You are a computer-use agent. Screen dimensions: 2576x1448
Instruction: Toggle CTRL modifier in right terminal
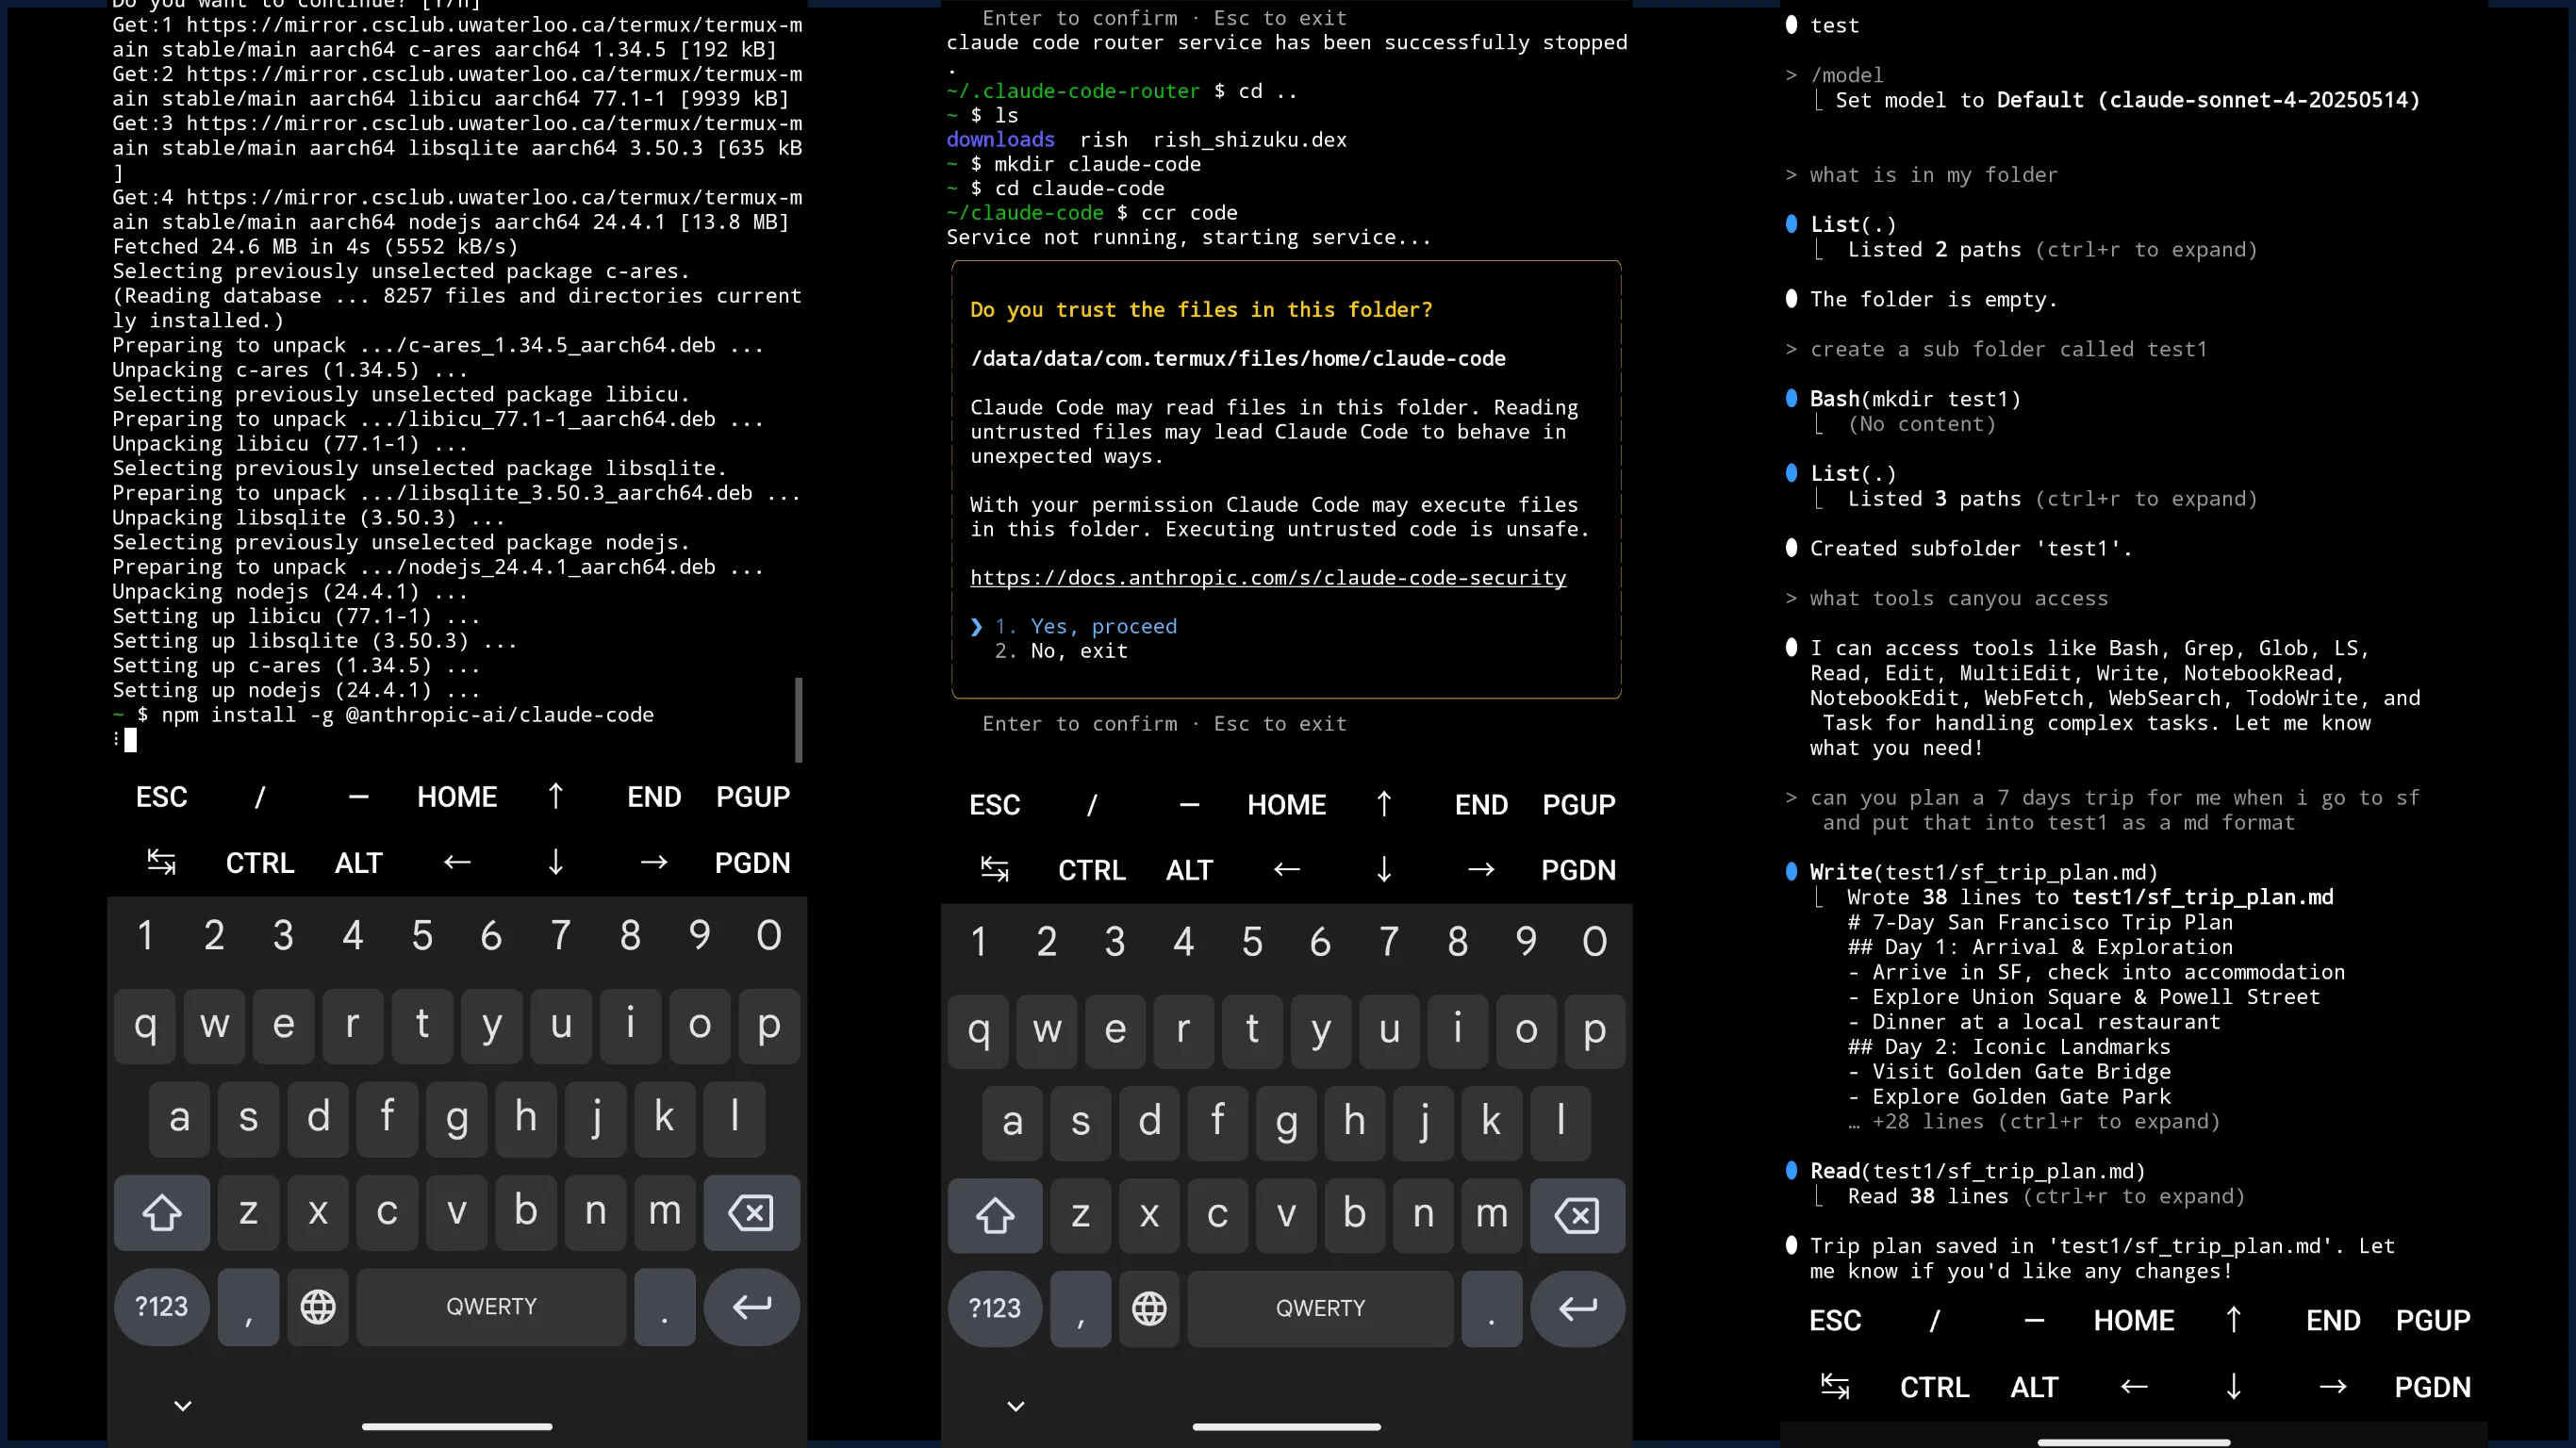(x=1934, y=1386)
